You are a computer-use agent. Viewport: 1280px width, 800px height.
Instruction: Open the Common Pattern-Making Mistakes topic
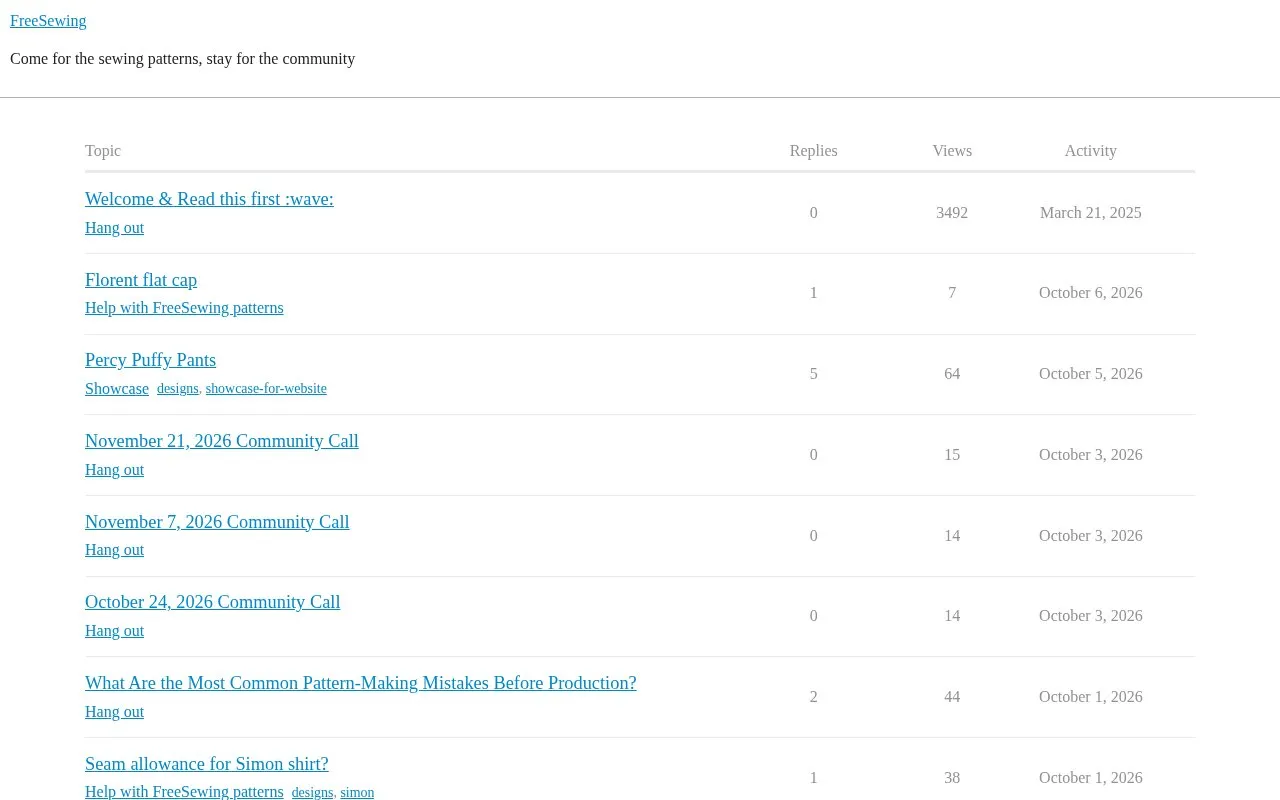(x=361, y=683)
